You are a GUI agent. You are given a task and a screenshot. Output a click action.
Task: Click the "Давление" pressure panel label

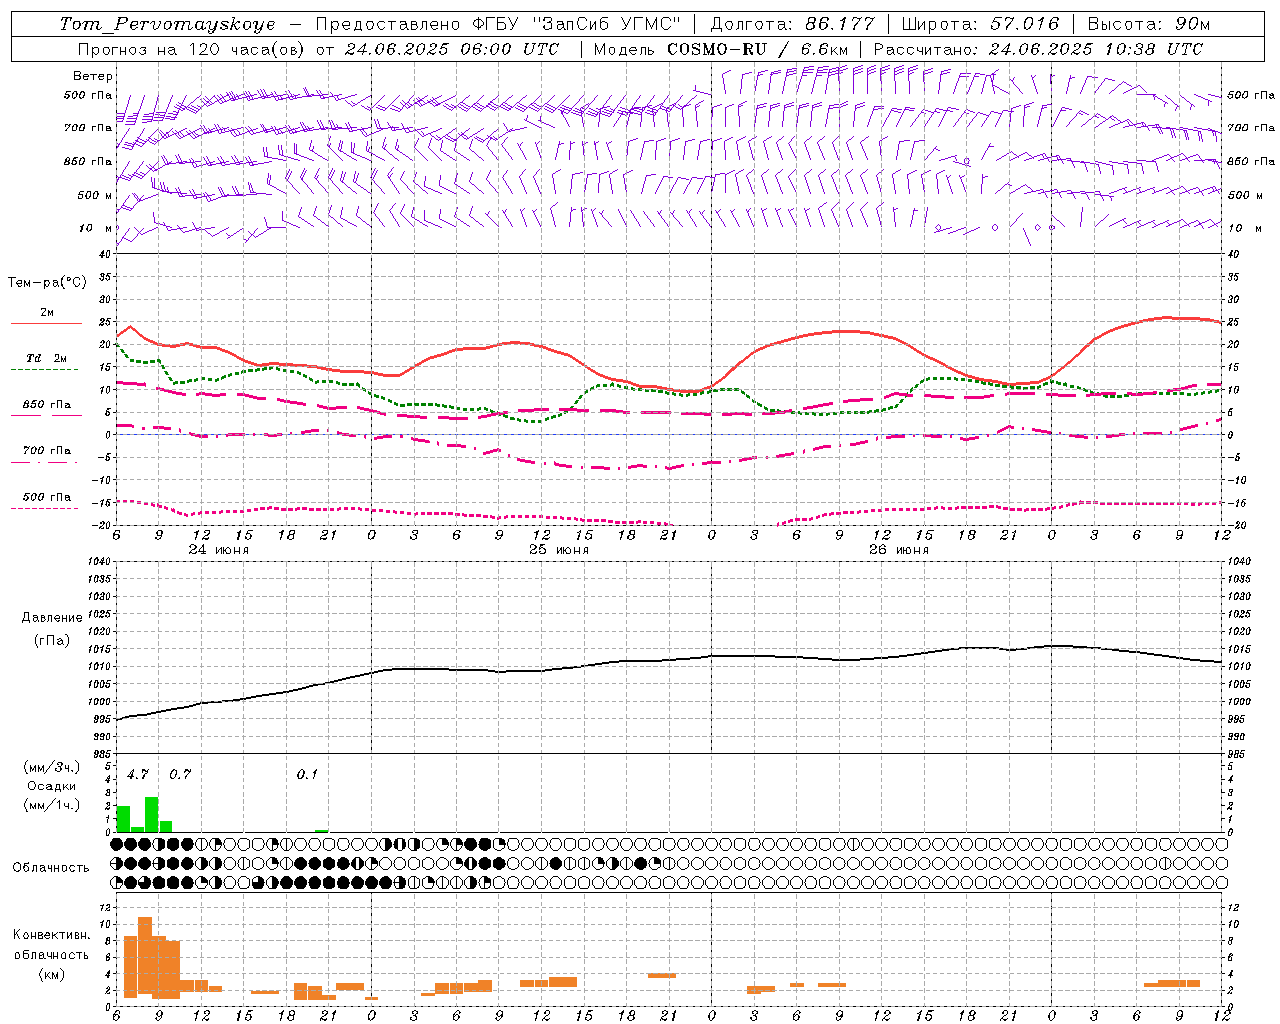51,618
